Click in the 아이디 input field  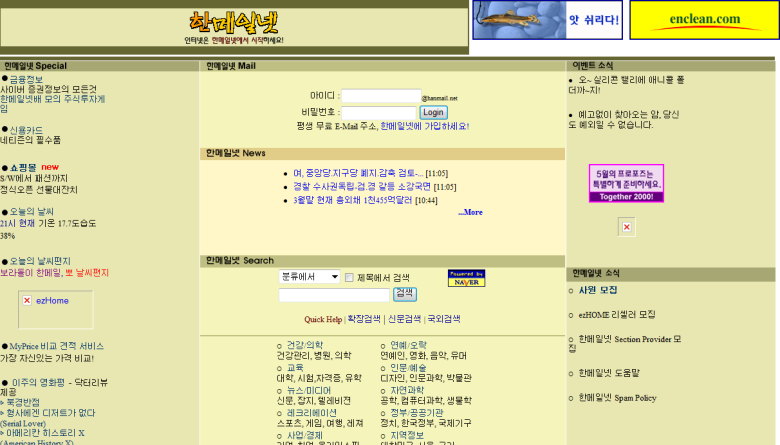click(x=381, y=96)
